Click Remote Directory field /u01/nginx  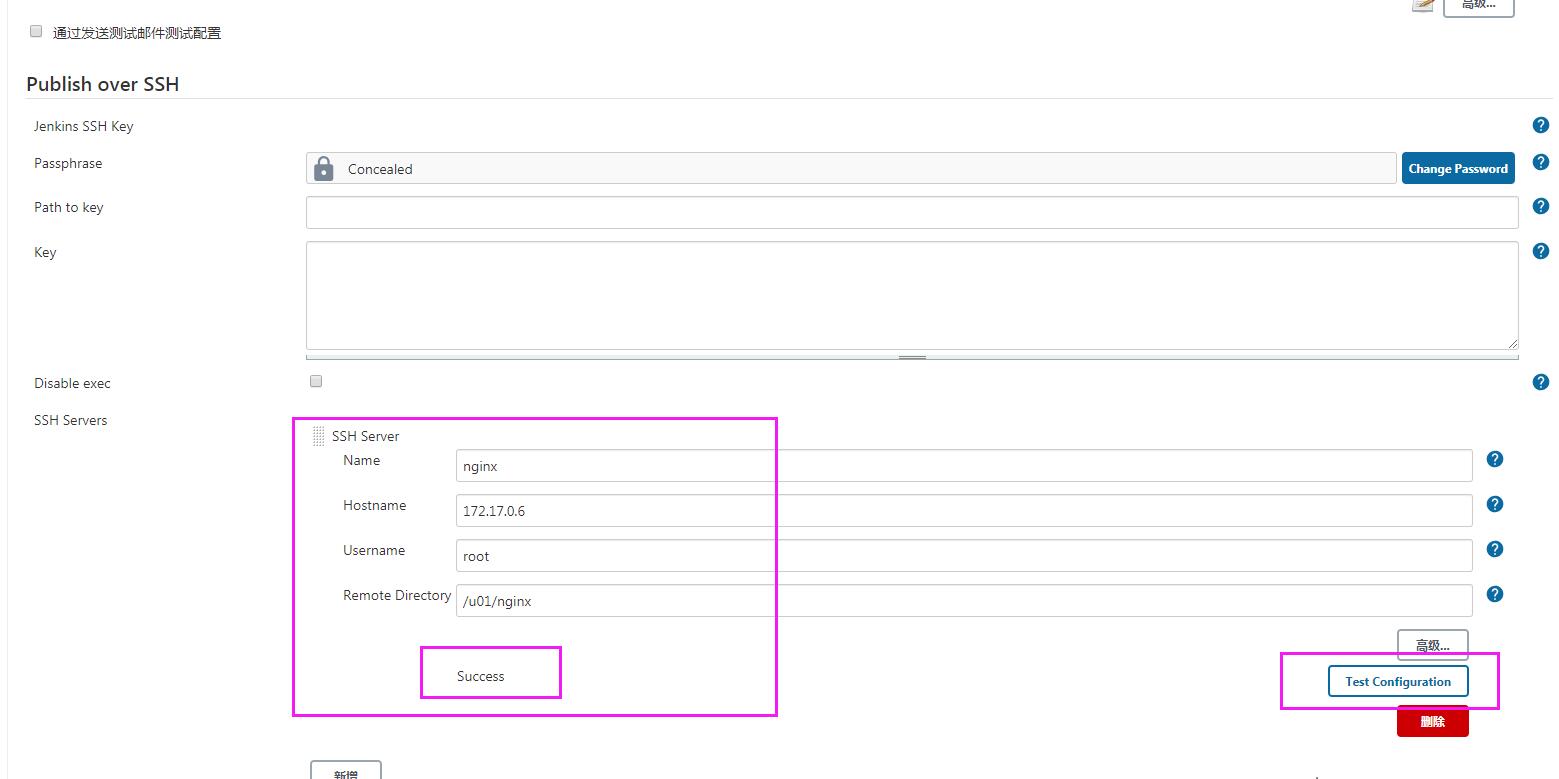tap(964, 600)
